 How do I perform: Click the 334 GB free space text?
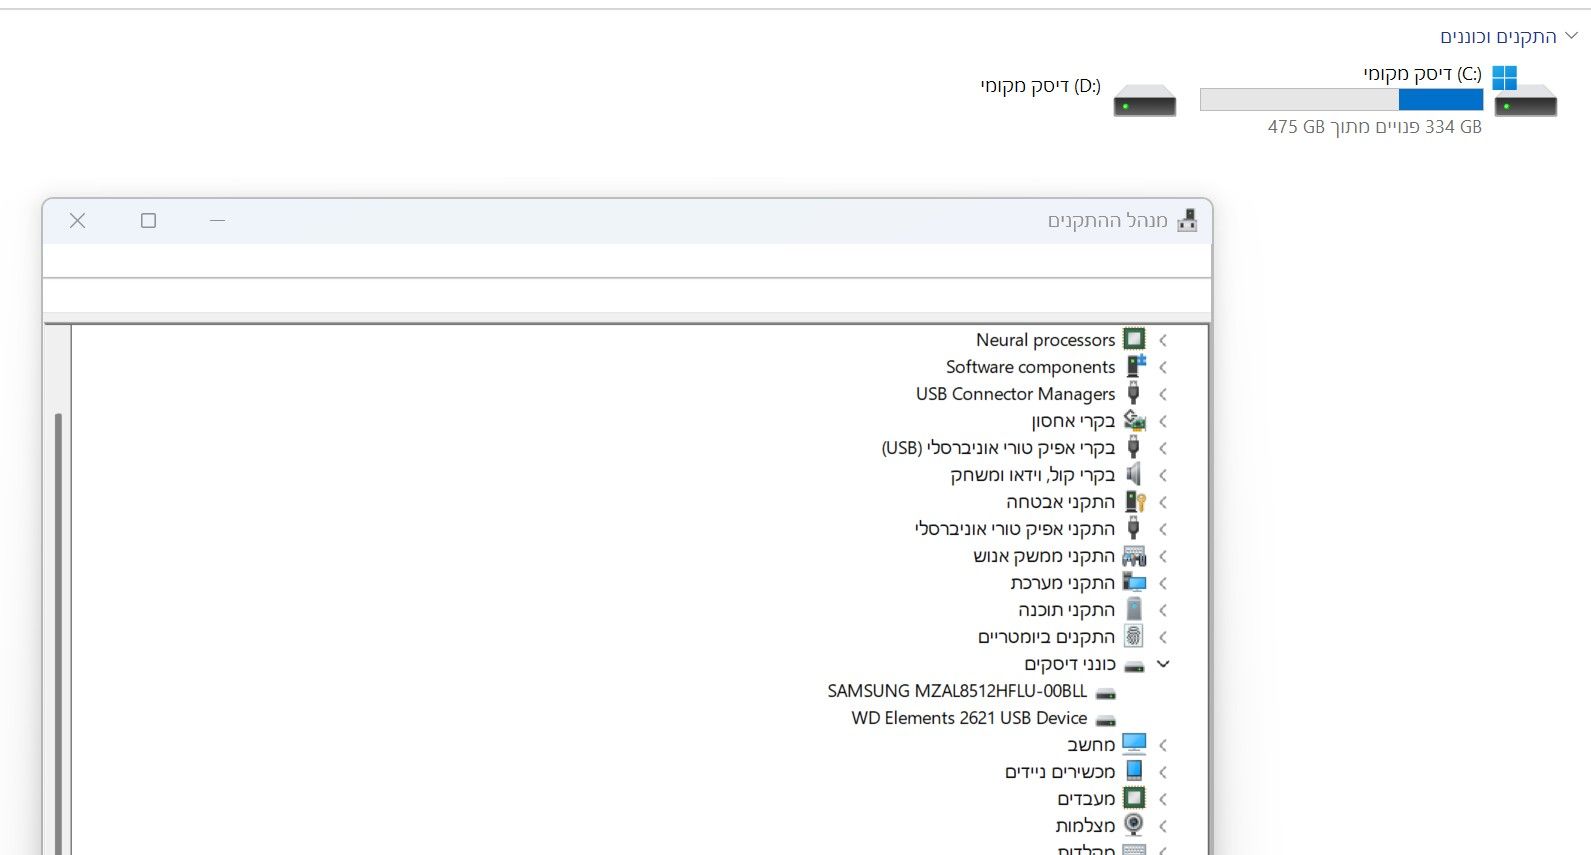1374,127
